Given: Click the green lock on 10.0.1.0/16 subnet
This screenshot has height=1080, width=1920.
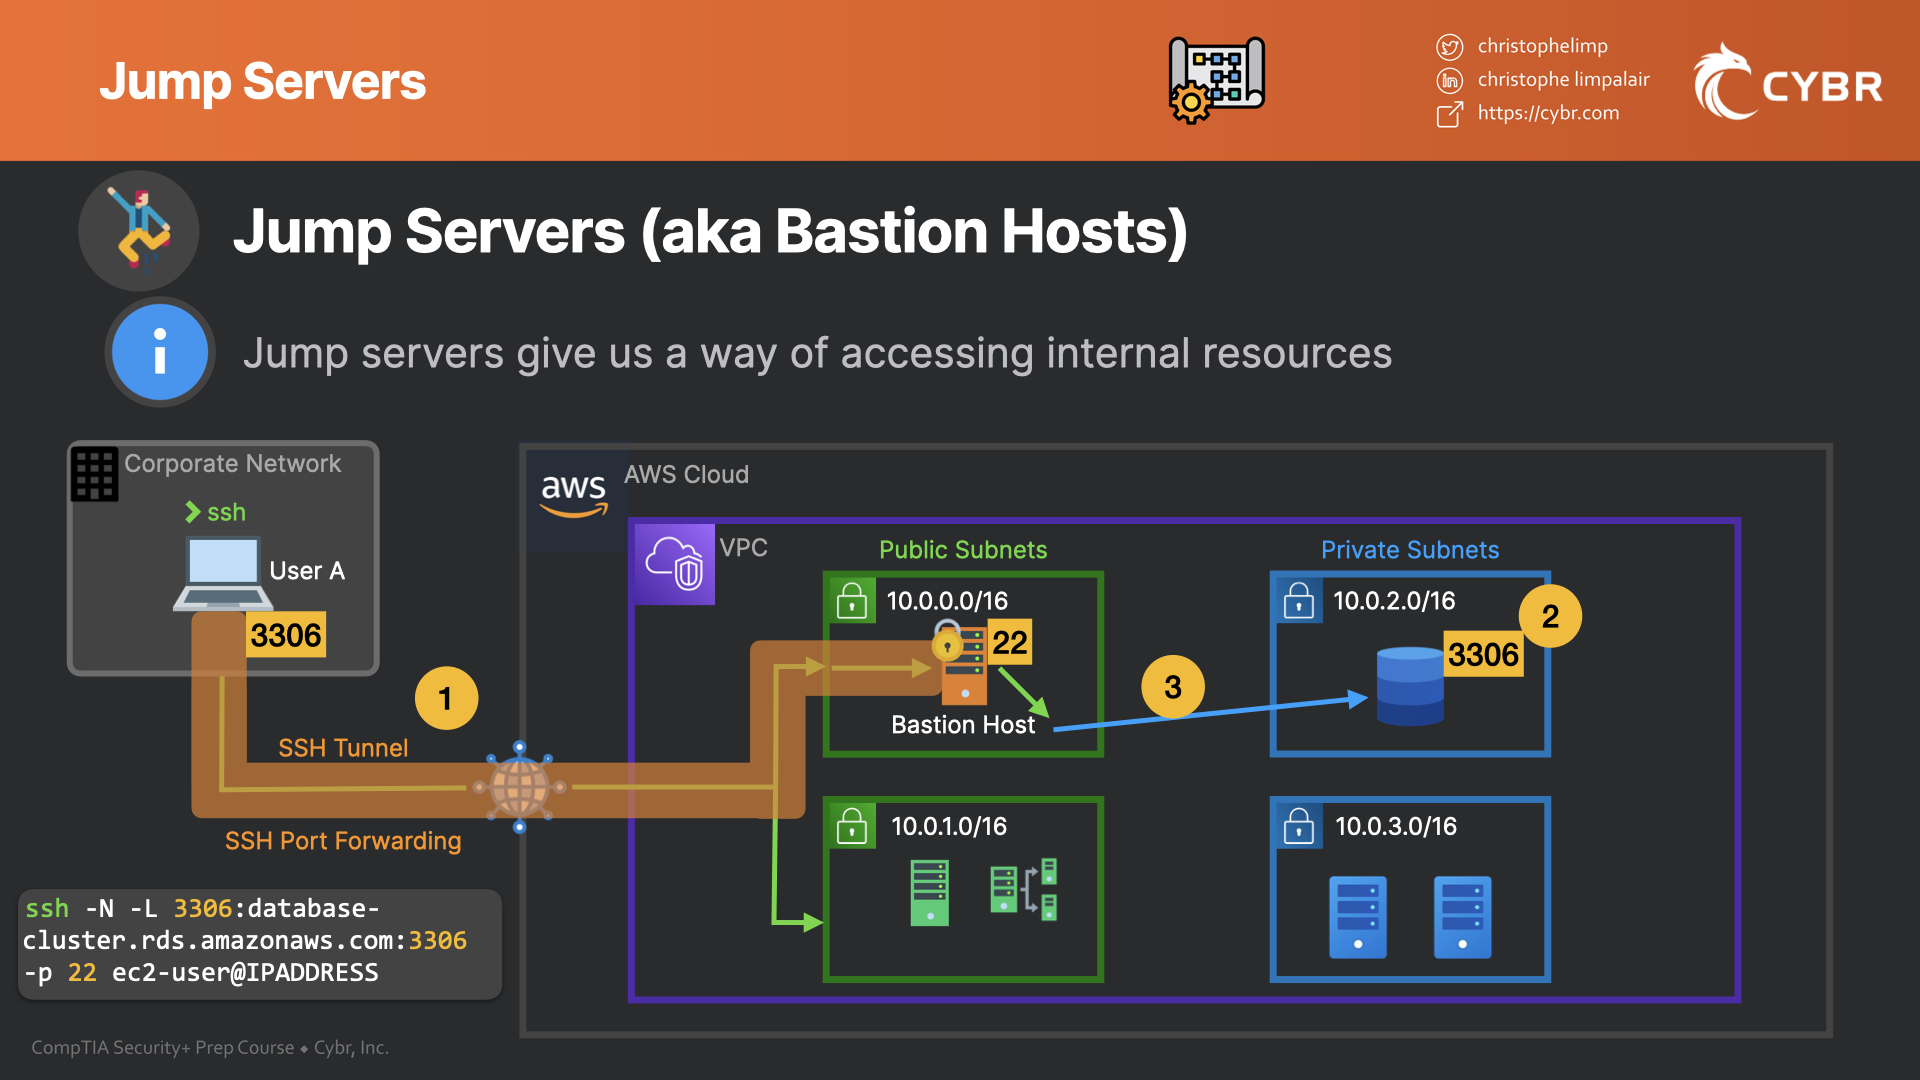Looking at the screenshot, I should tap(852, 826).
